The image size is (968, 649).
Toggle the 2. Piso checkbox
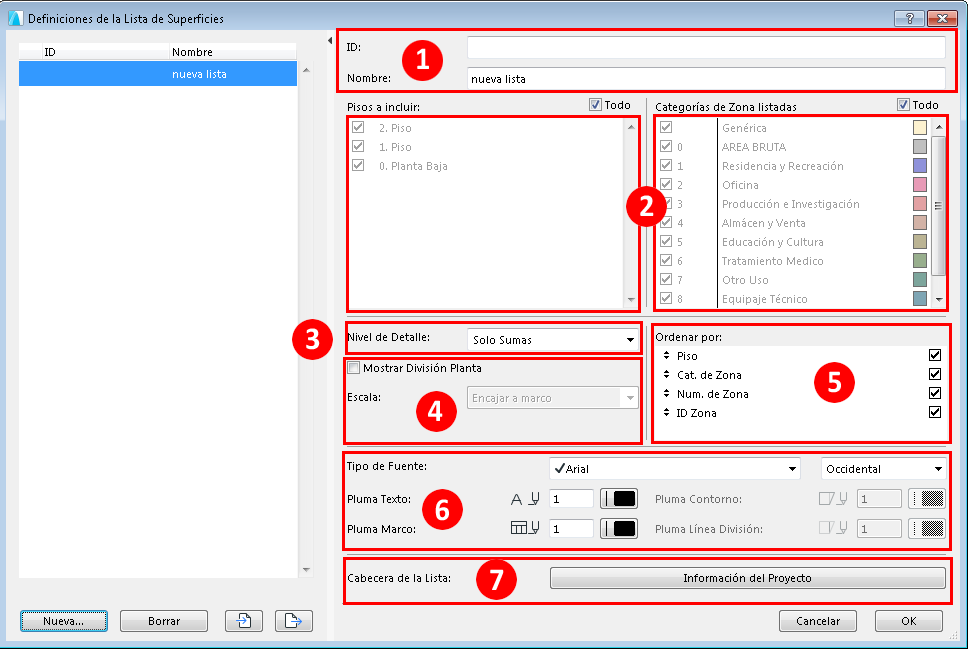[358, 127]
